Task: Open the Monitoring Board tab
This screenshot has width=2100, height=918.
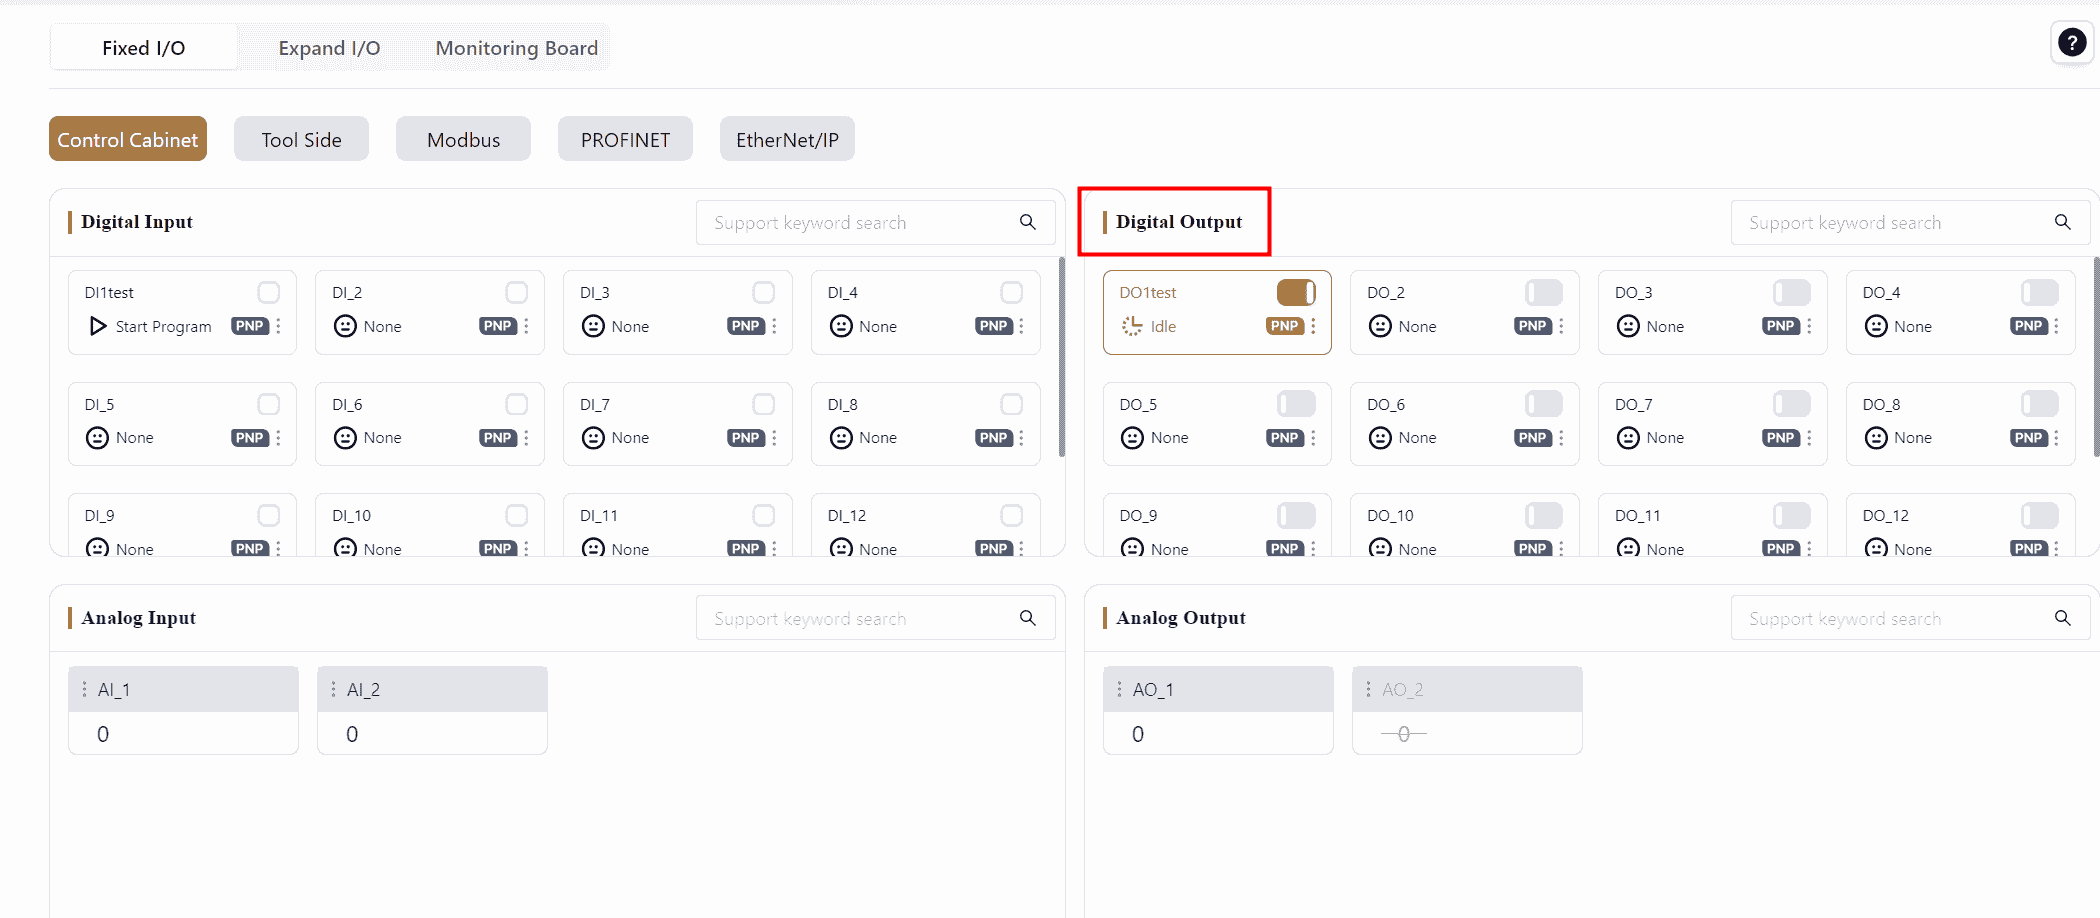Action: tap(516, 48)
